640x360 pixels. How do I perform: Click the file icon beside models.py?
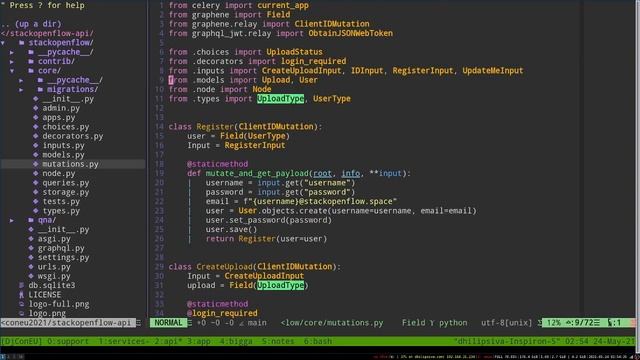coord(36,155)
